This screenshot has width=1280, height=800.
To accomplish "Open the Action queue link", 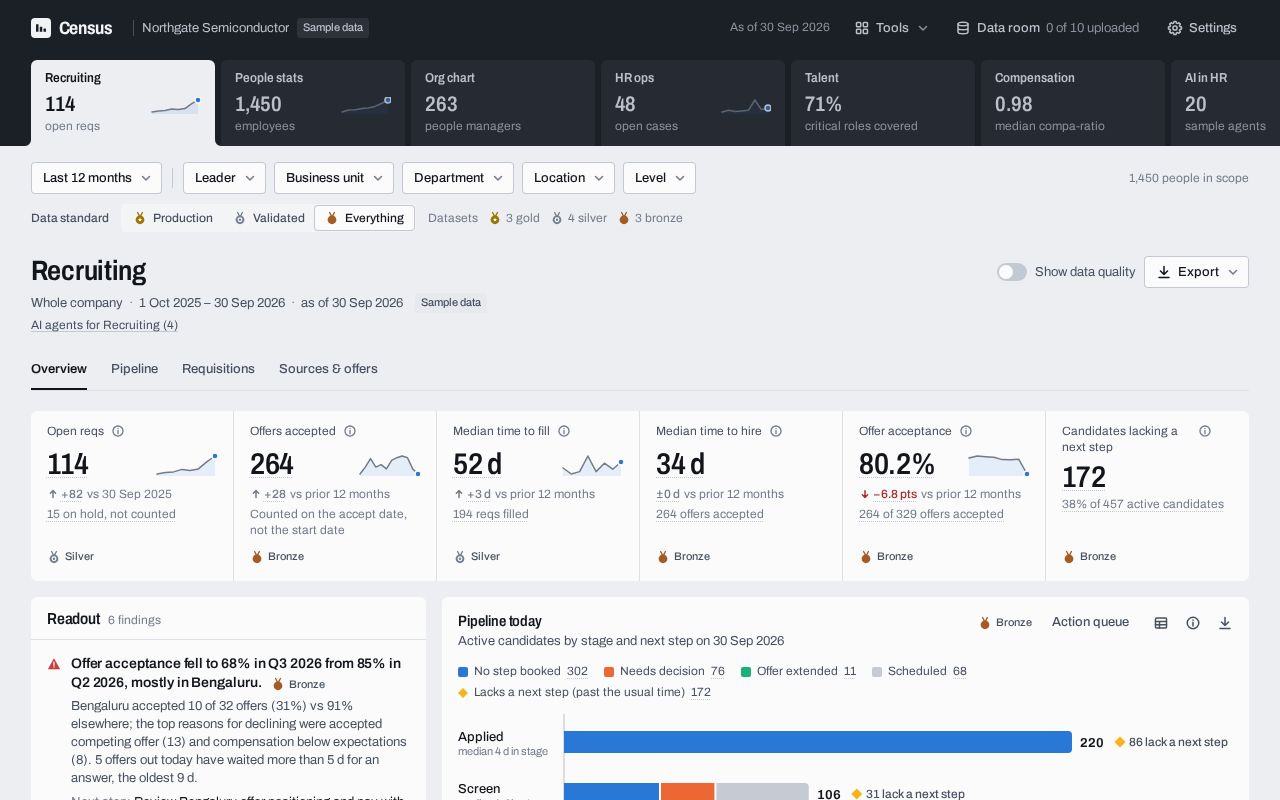I will point(1090,622).
